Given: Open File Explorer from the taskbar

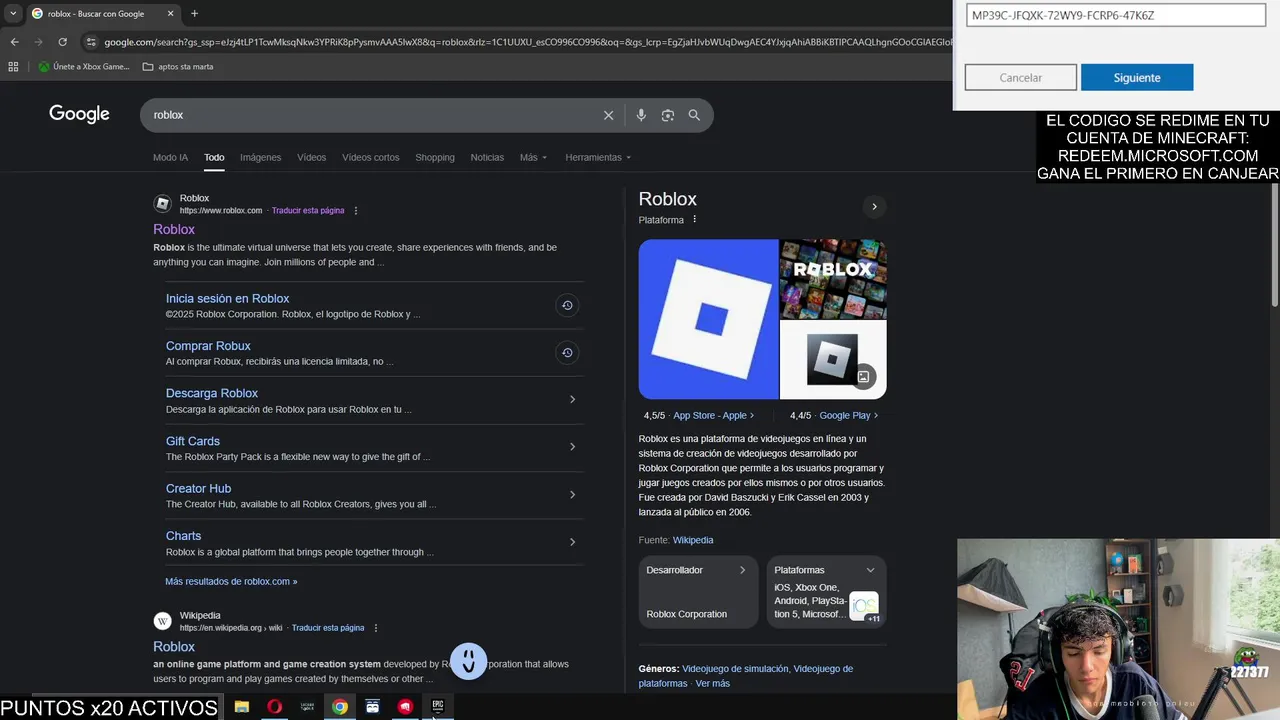Looking at the screenshot, I should [241, 706].
